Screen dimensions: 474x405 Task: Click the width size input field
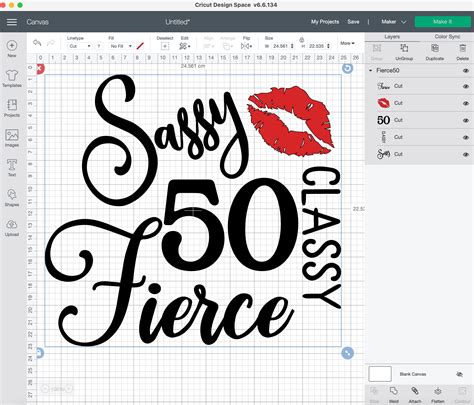click(x=280, y=46)
